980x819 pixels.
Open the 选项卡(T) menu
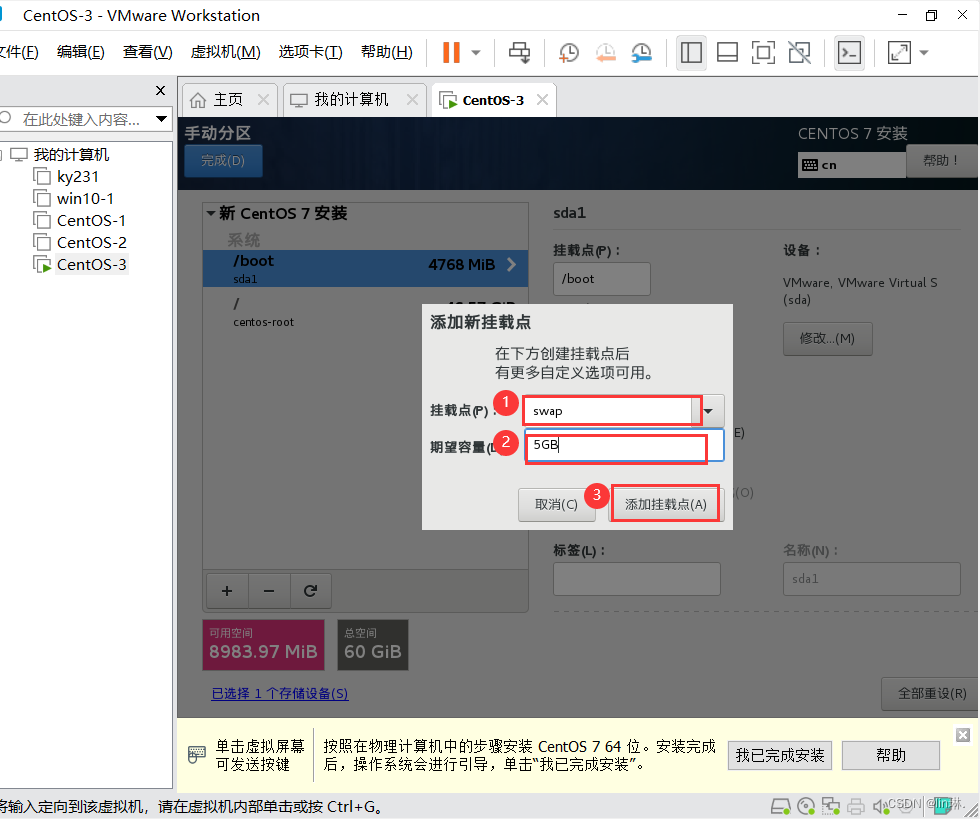point(311,52)
